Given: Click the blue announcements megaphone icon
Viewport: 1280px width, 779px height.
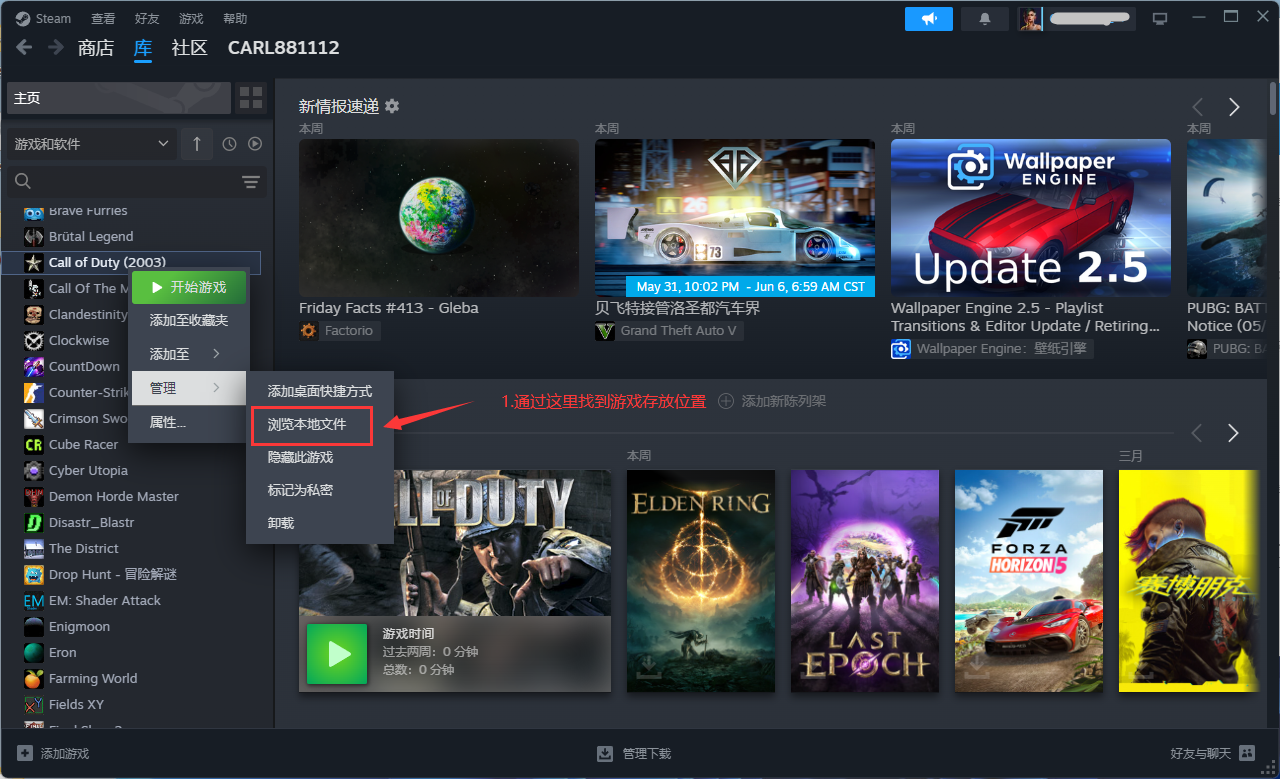Looking at the screenshot, I should (928, 18).
